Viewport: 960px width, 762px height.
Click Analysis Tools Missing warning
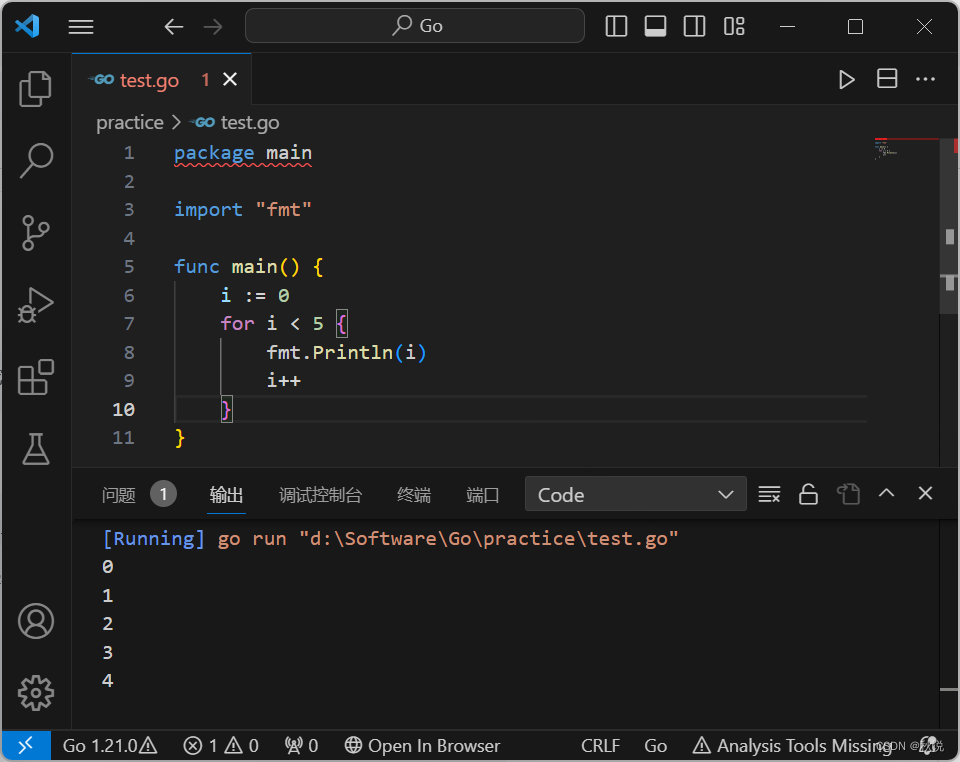point(792,745)
